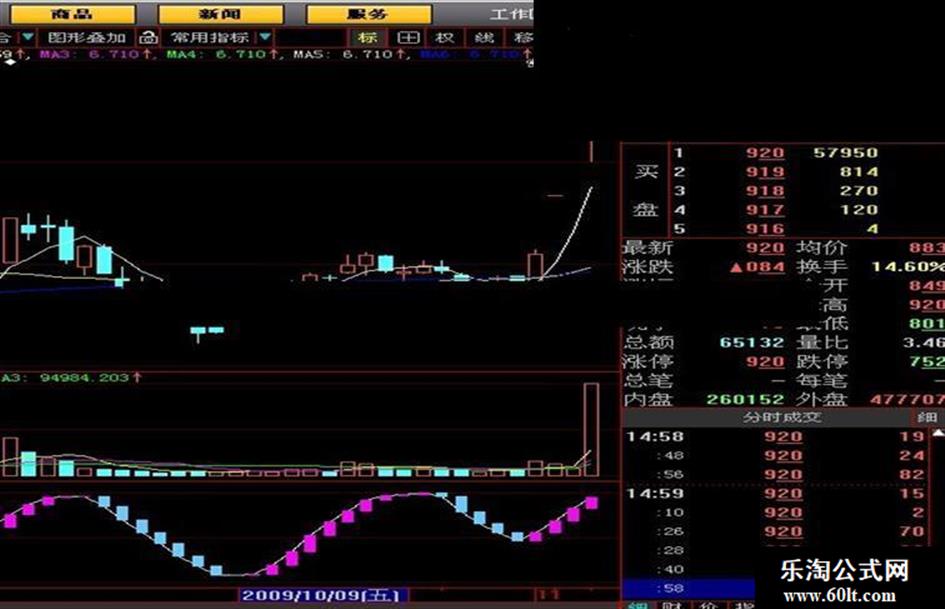Select the highlighted :58 trade row
This screenshot has width=945, height=609.
pos(688,588)
